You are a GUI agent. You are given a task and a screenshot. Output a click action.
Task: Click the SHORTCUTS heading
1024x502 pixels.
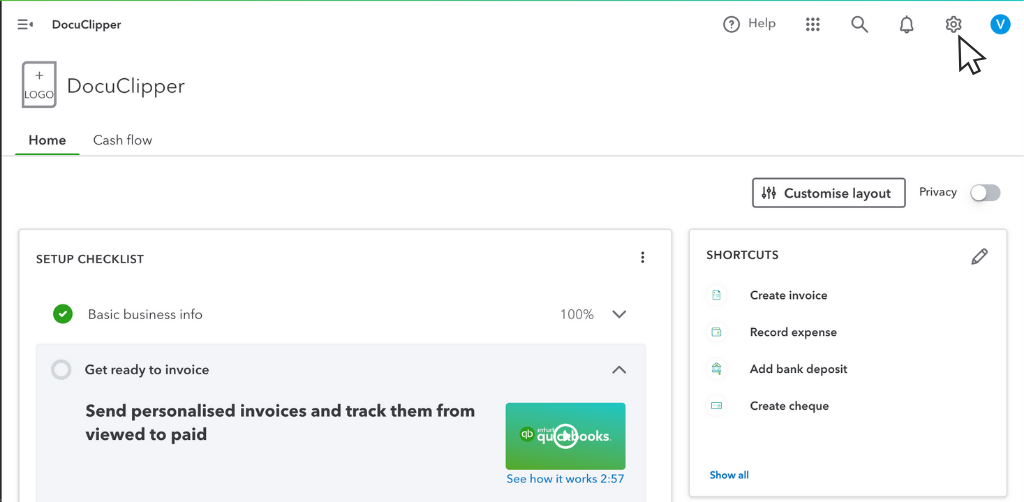click(742, 255)
